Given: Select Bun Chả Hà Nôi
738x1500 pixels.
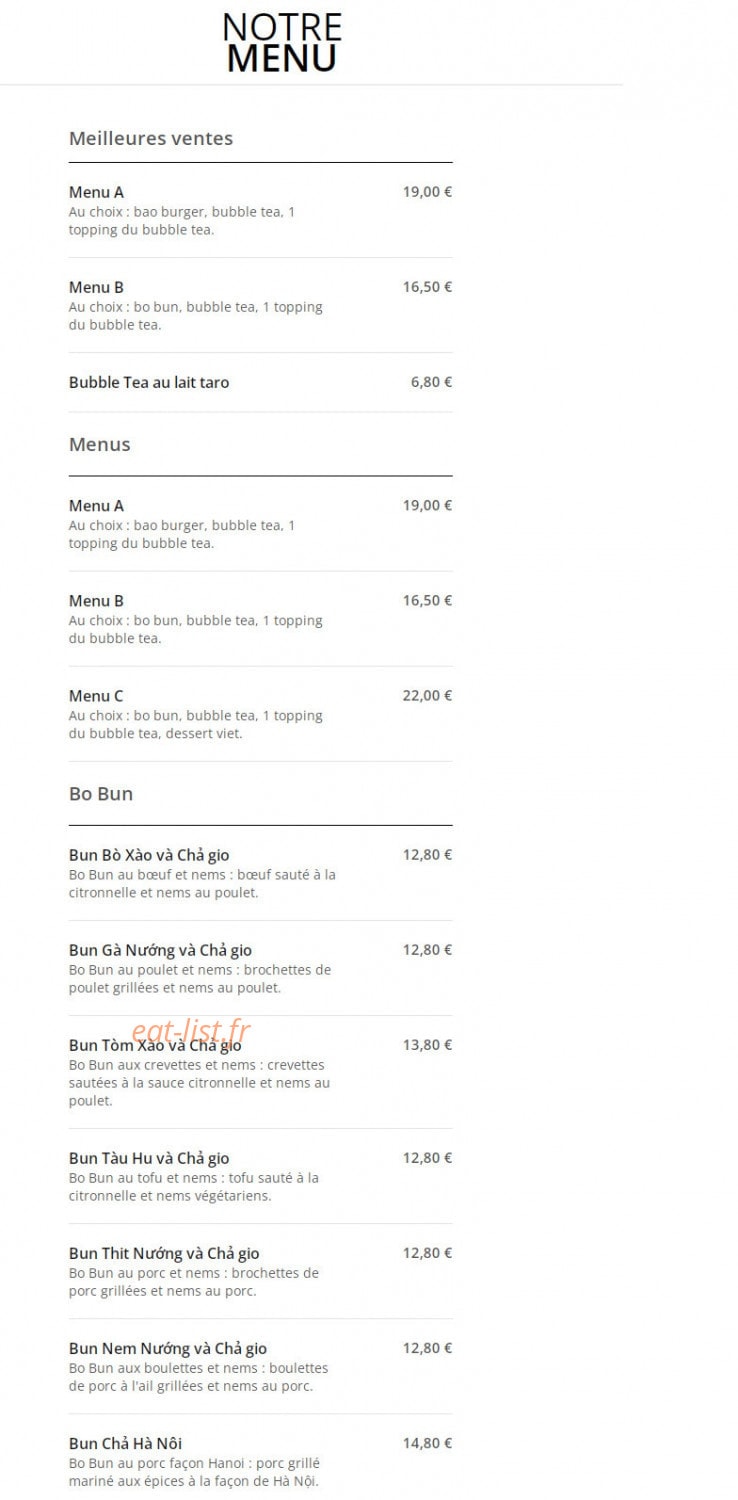Looking at the screenshot, I should tap(260, 1461).
